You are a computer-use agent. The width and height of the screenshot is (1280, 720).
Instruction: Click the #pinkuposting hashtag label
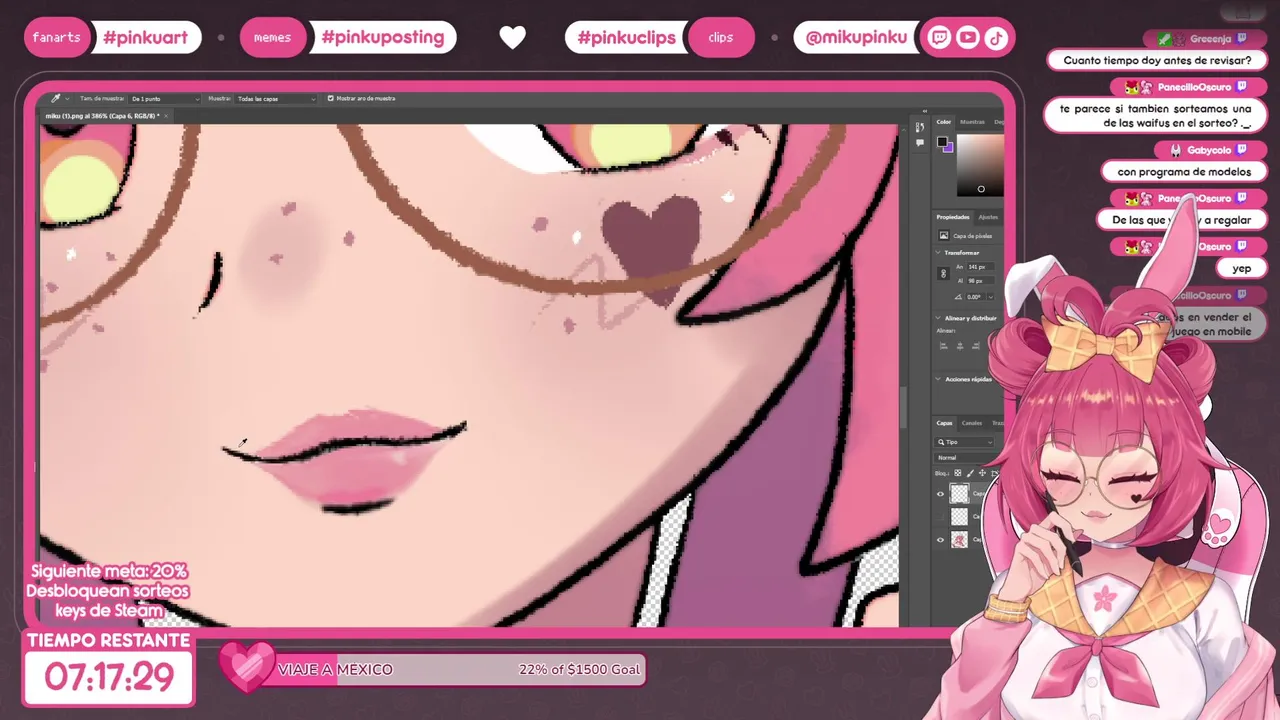click(383, 38)
